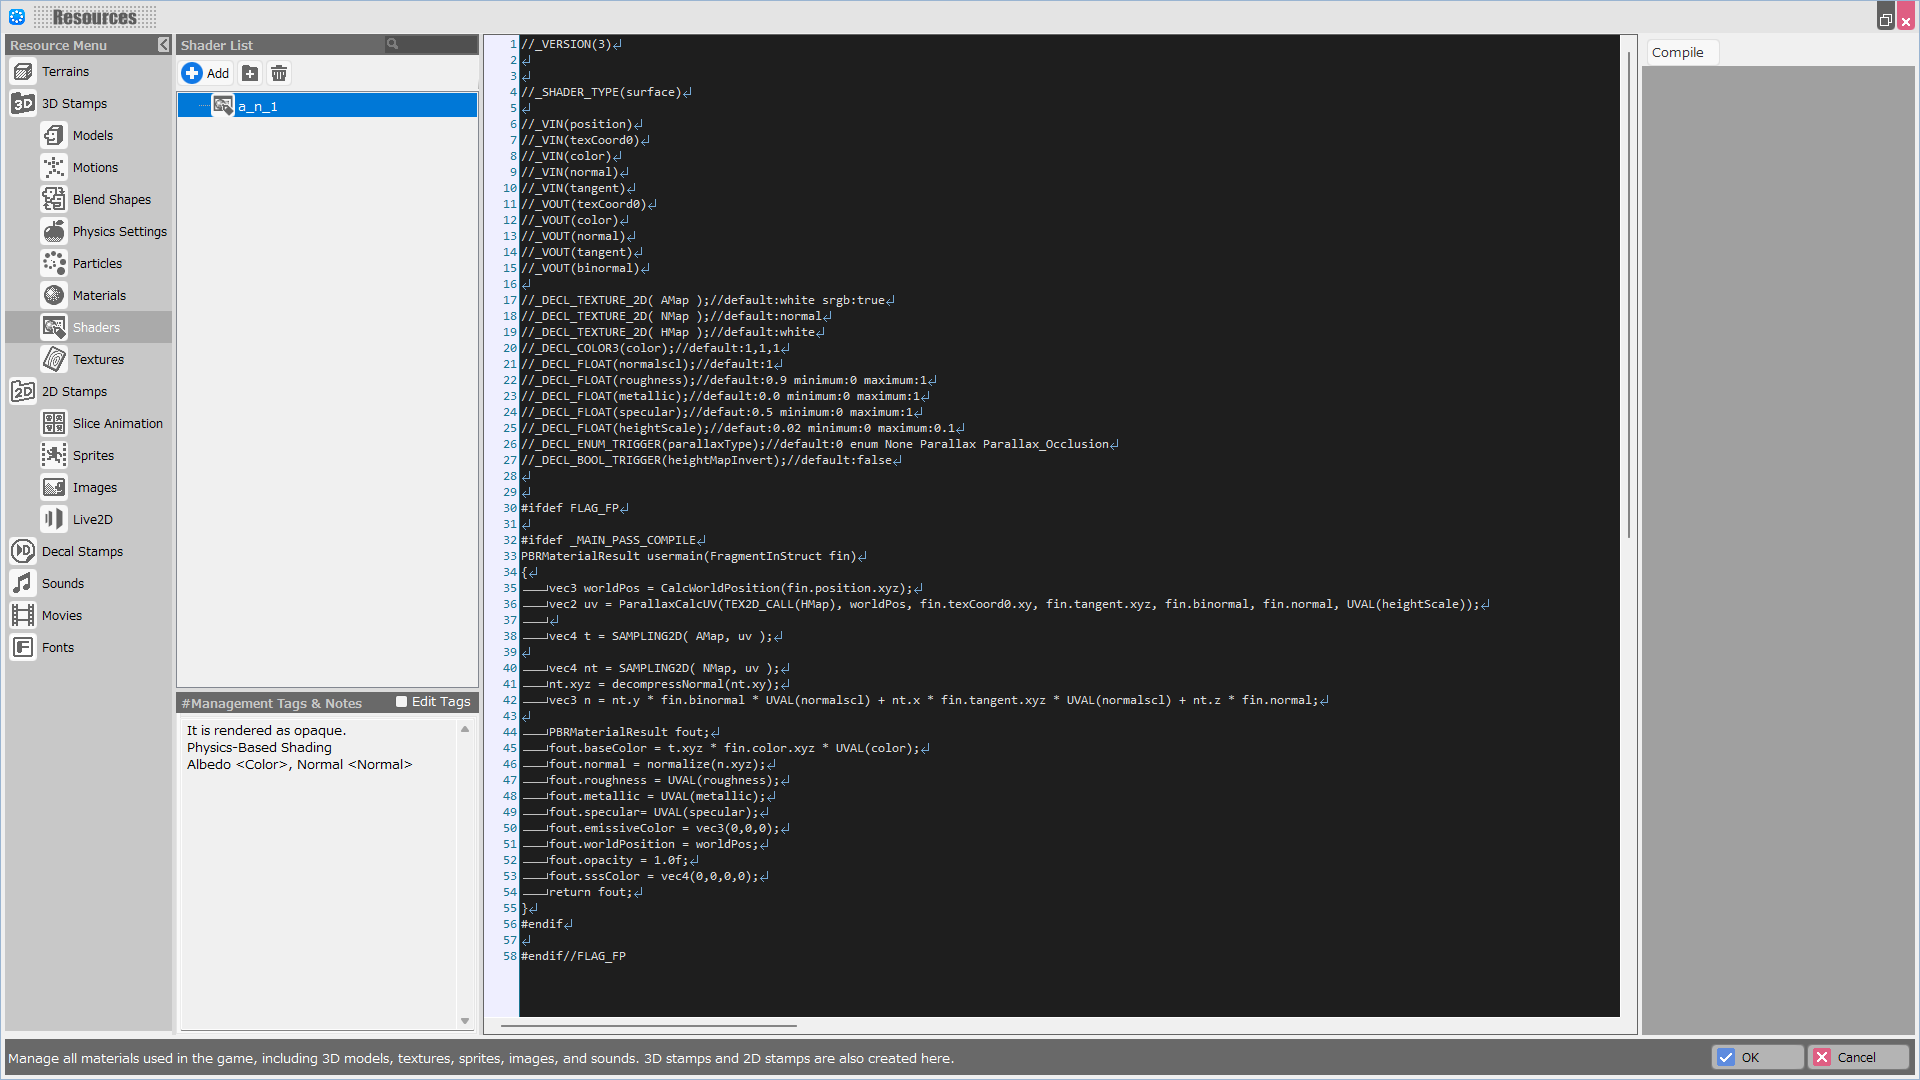Switch to the Compile tab
This screenshot has width=1920, height=1080.
[x=1678, y=53]
